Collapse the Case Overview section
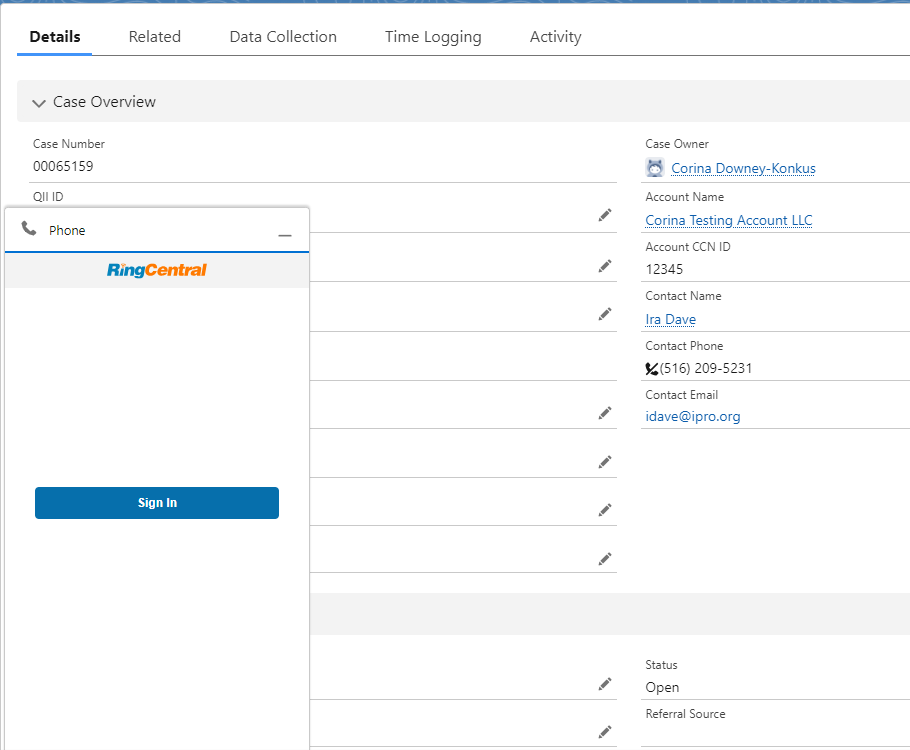Image resolution: width=910 pixels, height=750 pixels. point(39,103)
